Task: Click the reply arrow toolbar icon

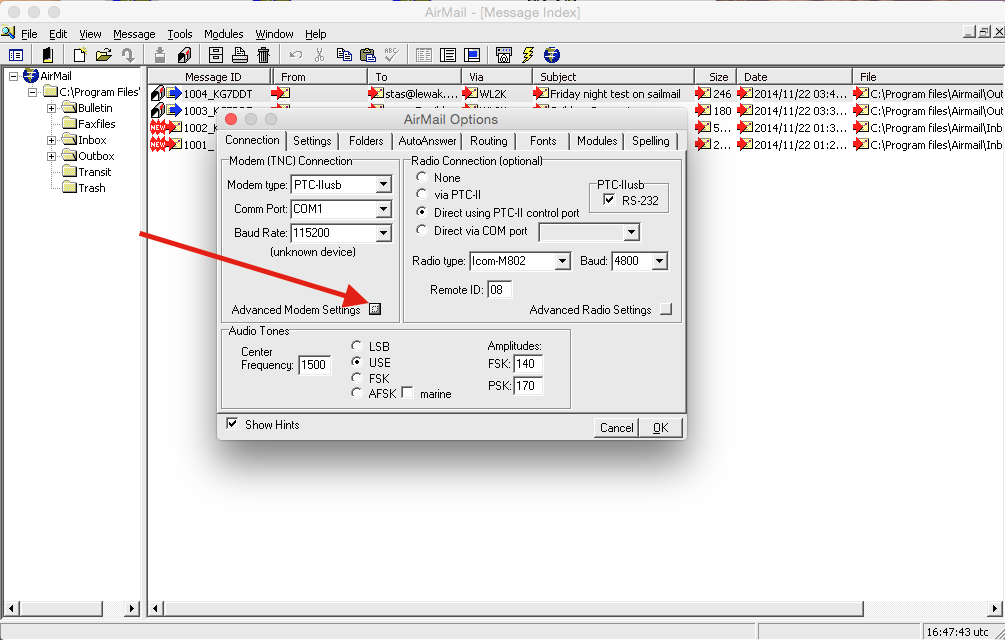Action: [128, 55]
